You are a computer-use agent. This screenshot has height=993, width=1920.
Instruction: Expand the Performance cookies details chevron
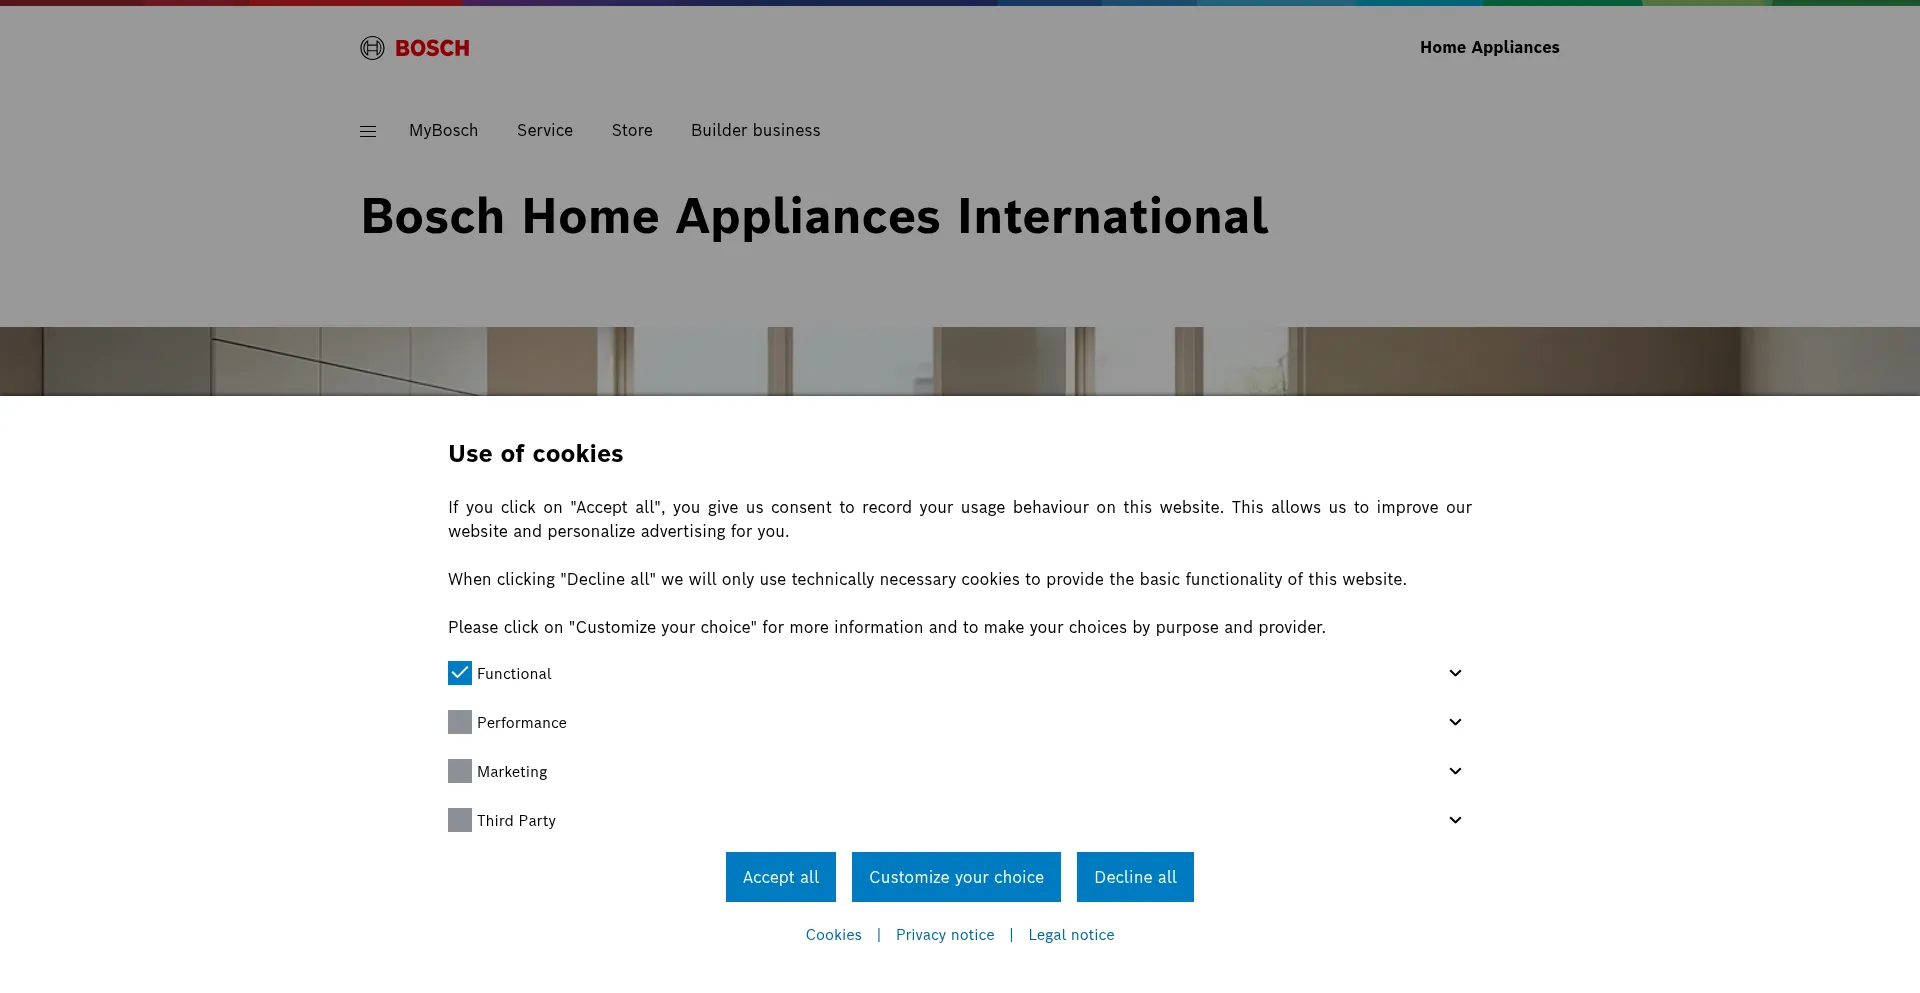(x=1455, y=722)
